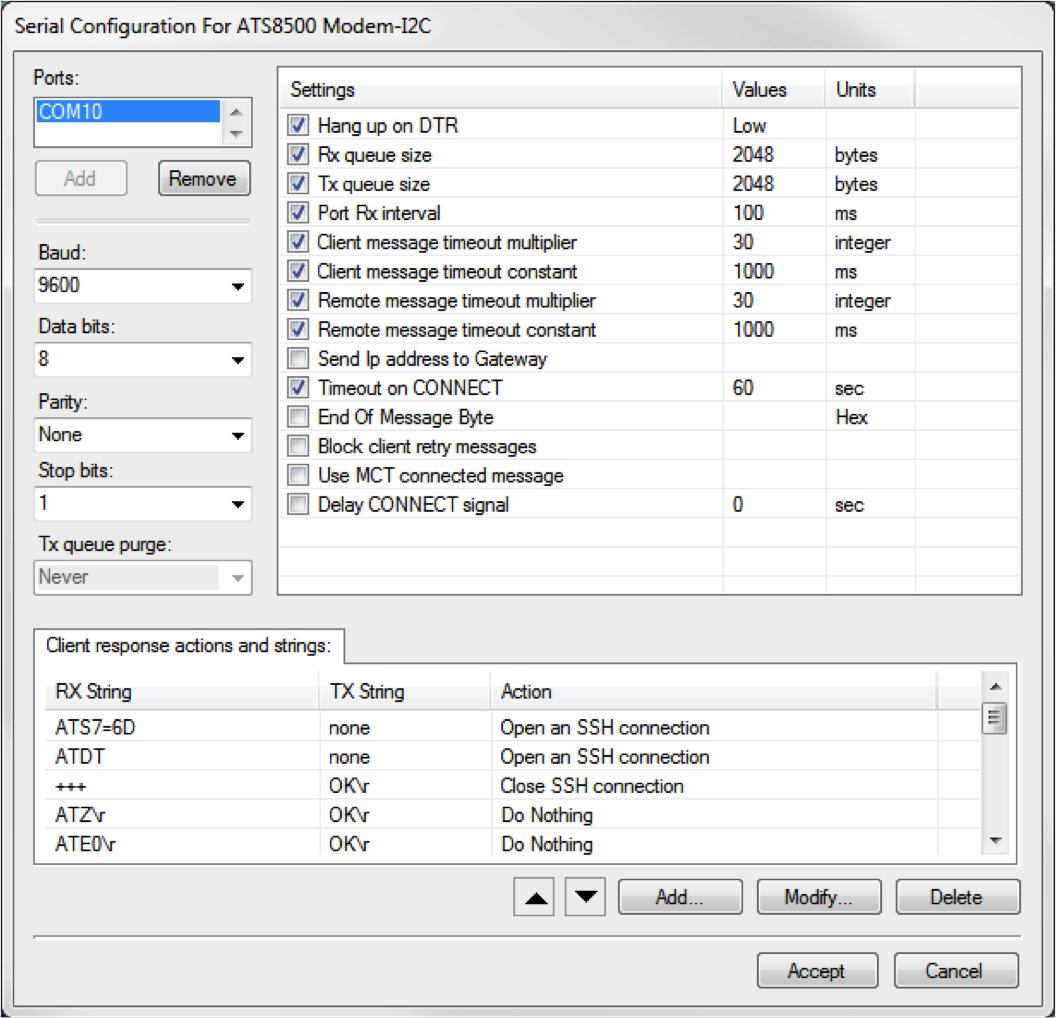
Task: Click response list scroll-down arrow
Action: [994, 841]
